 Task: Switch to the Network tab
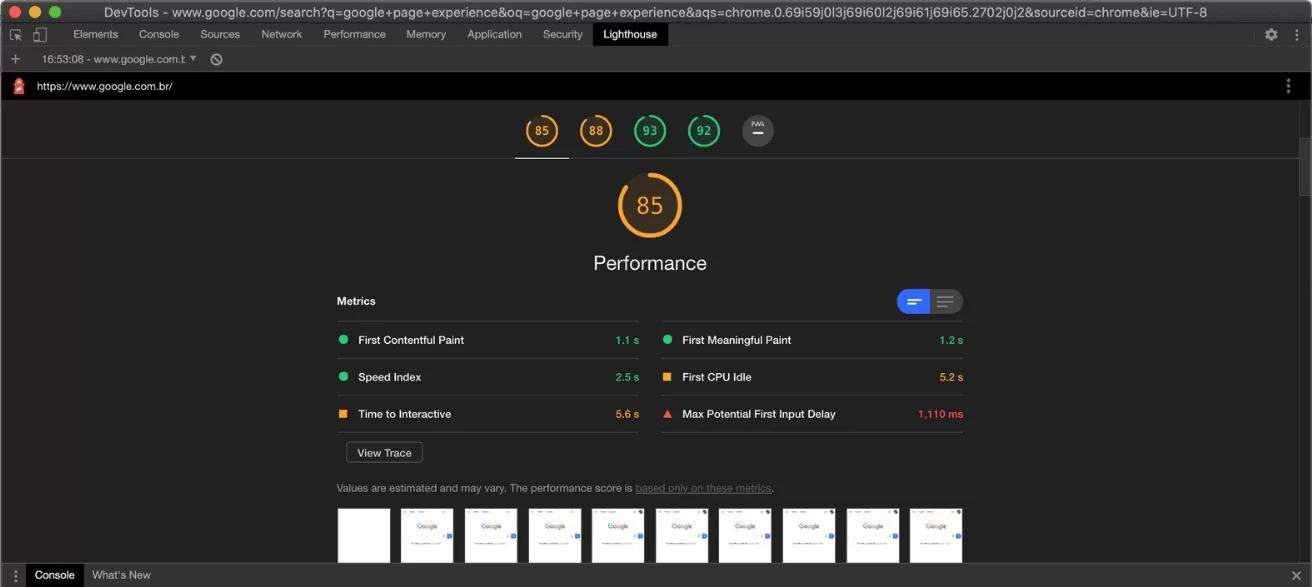[x=282, y=34]
